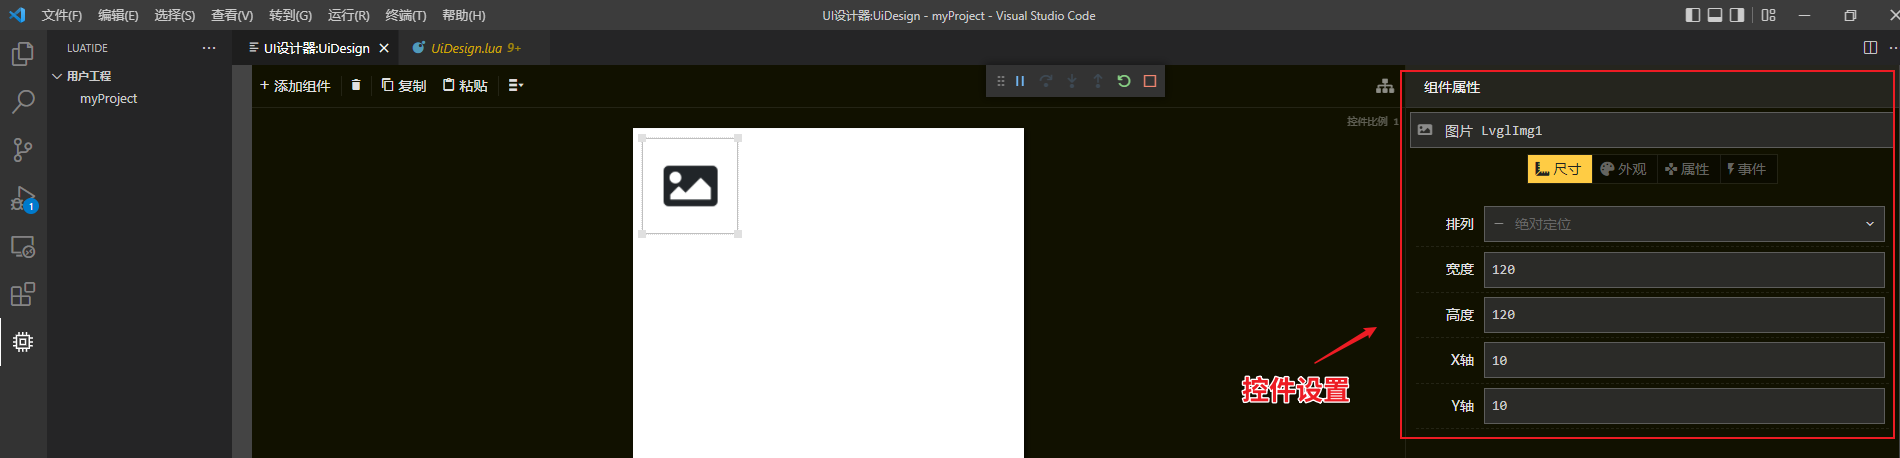The height and width of the screenshot is (458, 1900).
Task: Collapse the 用户工程 tree section
Action: [57, 76]
